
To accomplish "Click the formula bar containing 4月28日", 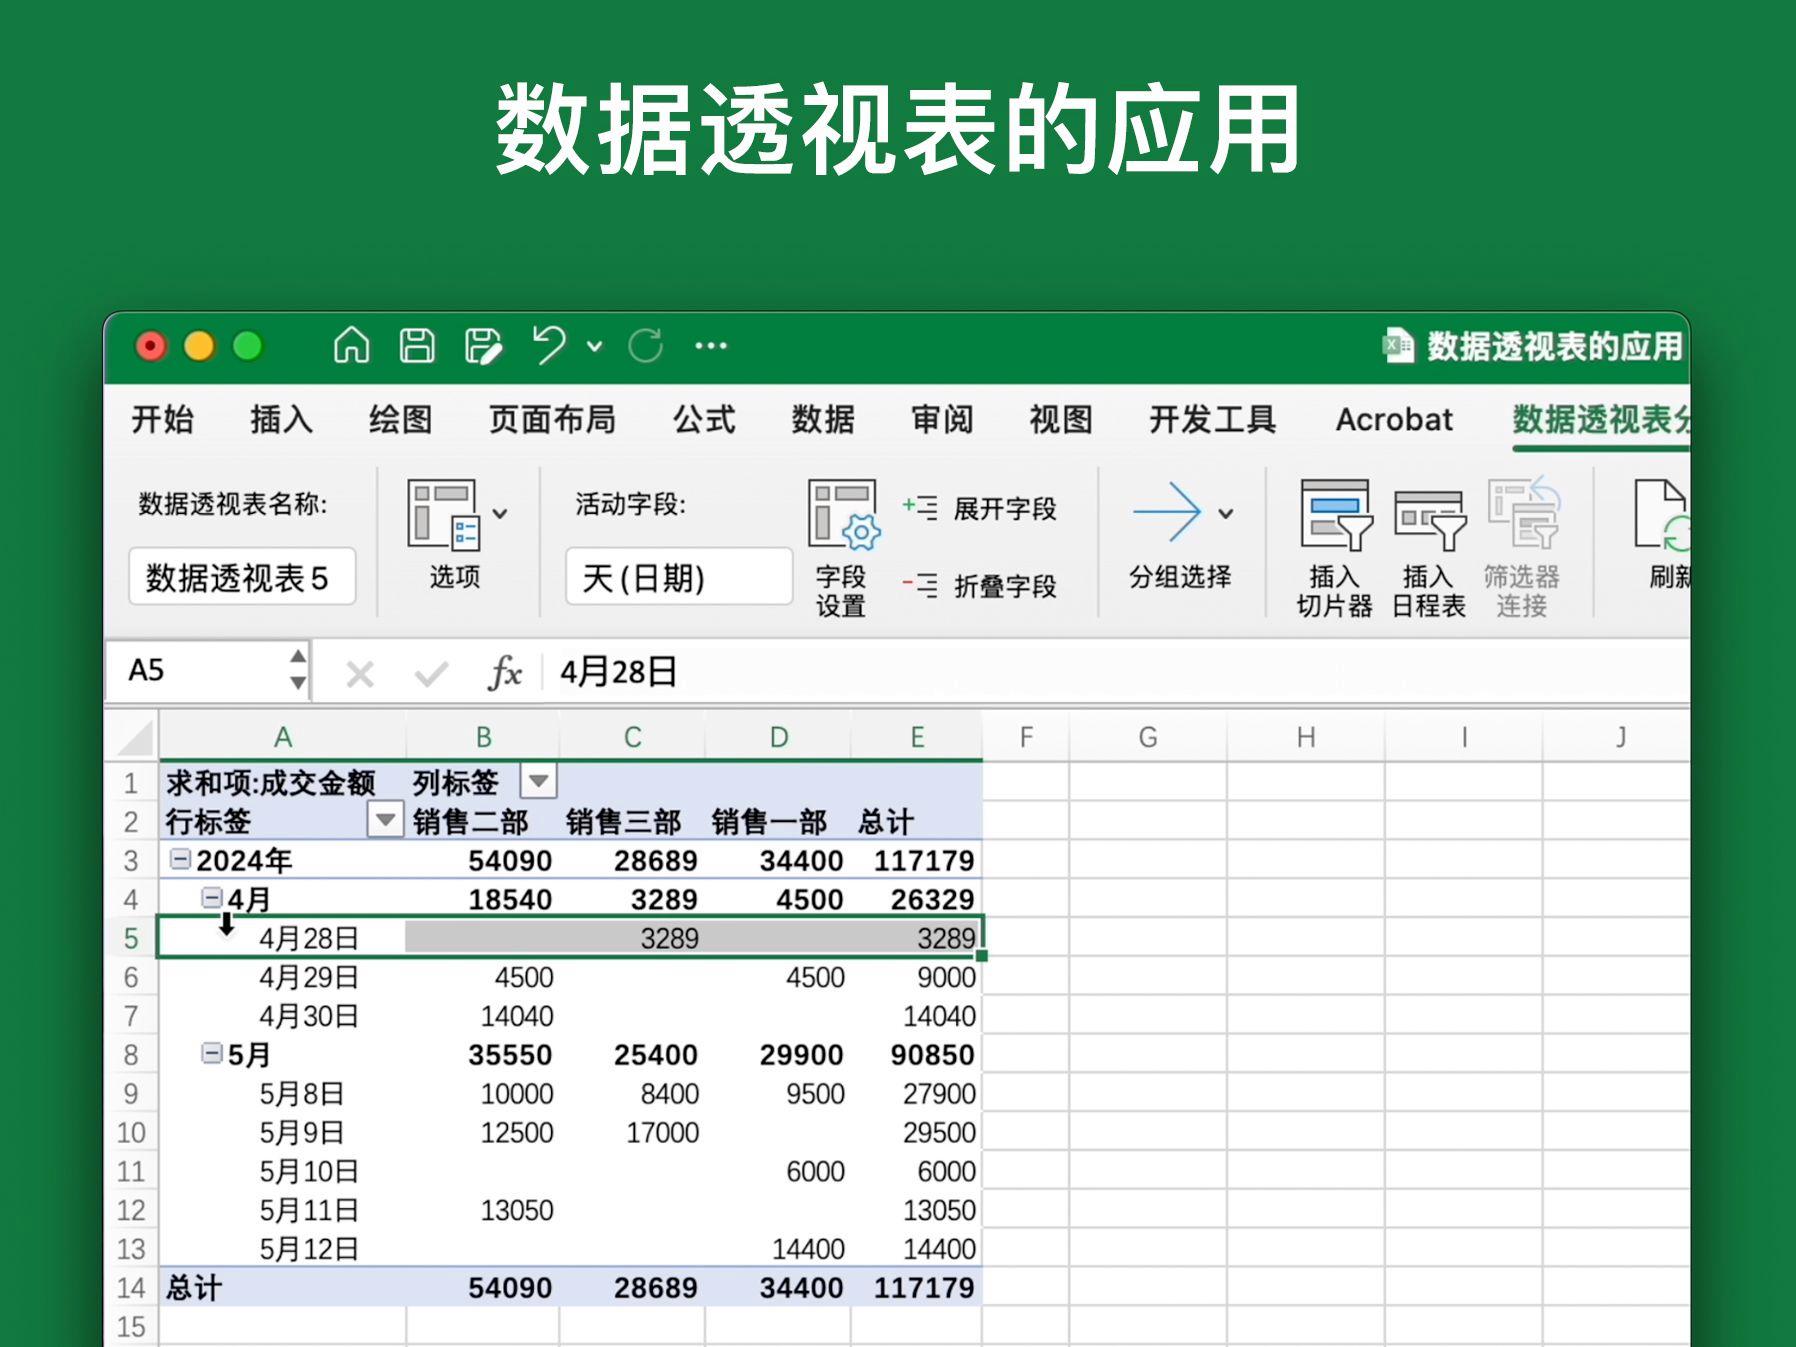I will pyautogui.click(x=1115, y=671).
